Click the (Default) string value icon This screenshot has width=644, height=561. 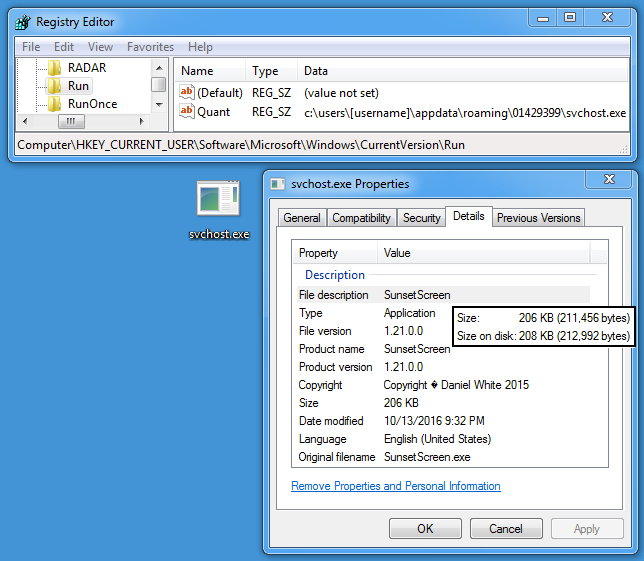click(186, 92)
